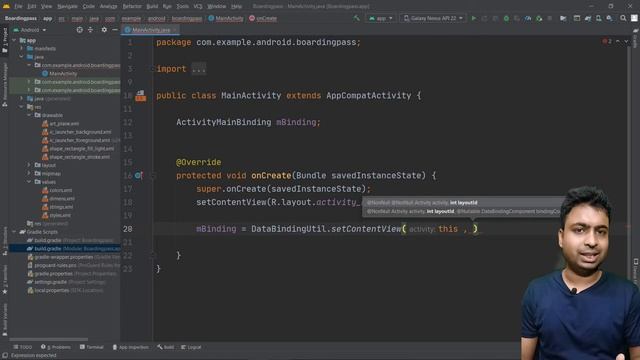Open ic_launcher_foreground.xml file
The height and width of the screenshot is (360, 640).
[76, 140]
